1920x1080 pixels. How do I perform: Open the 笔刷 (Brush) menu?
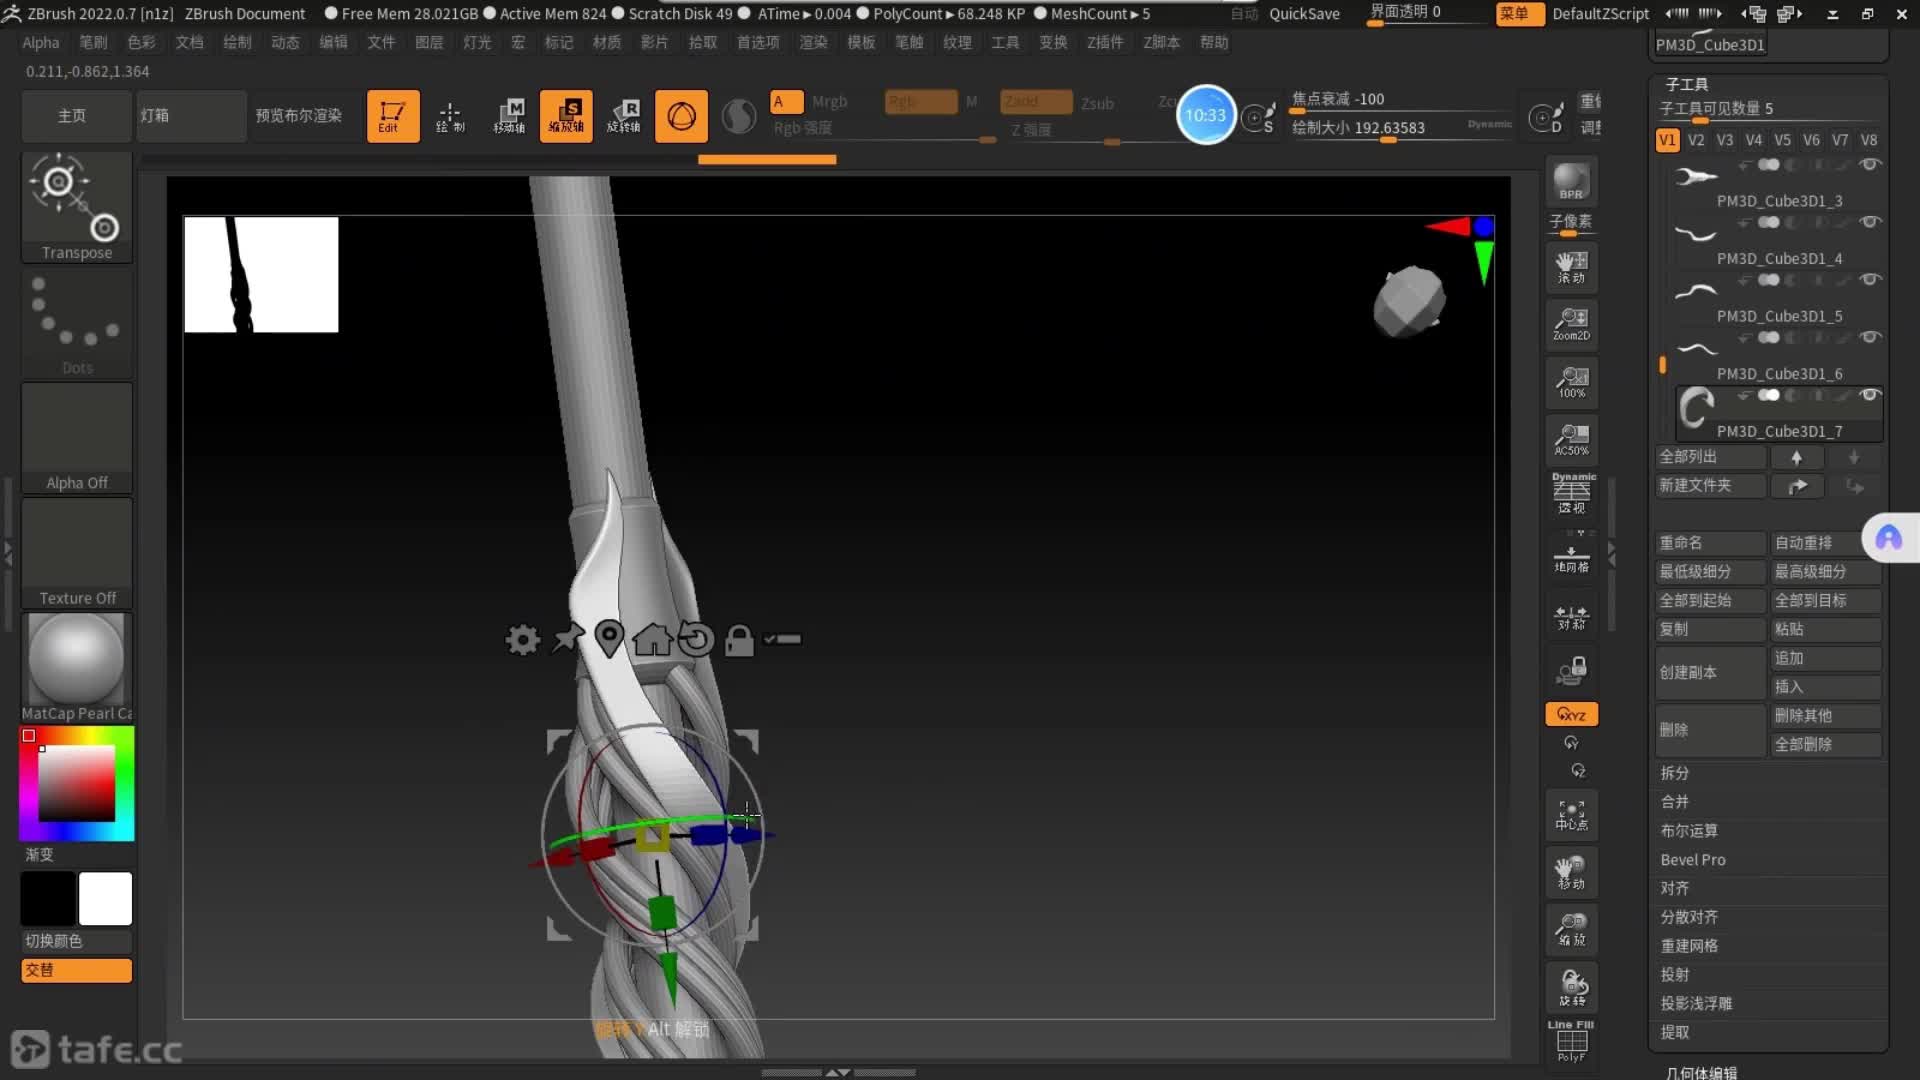(x=93, y=42)
